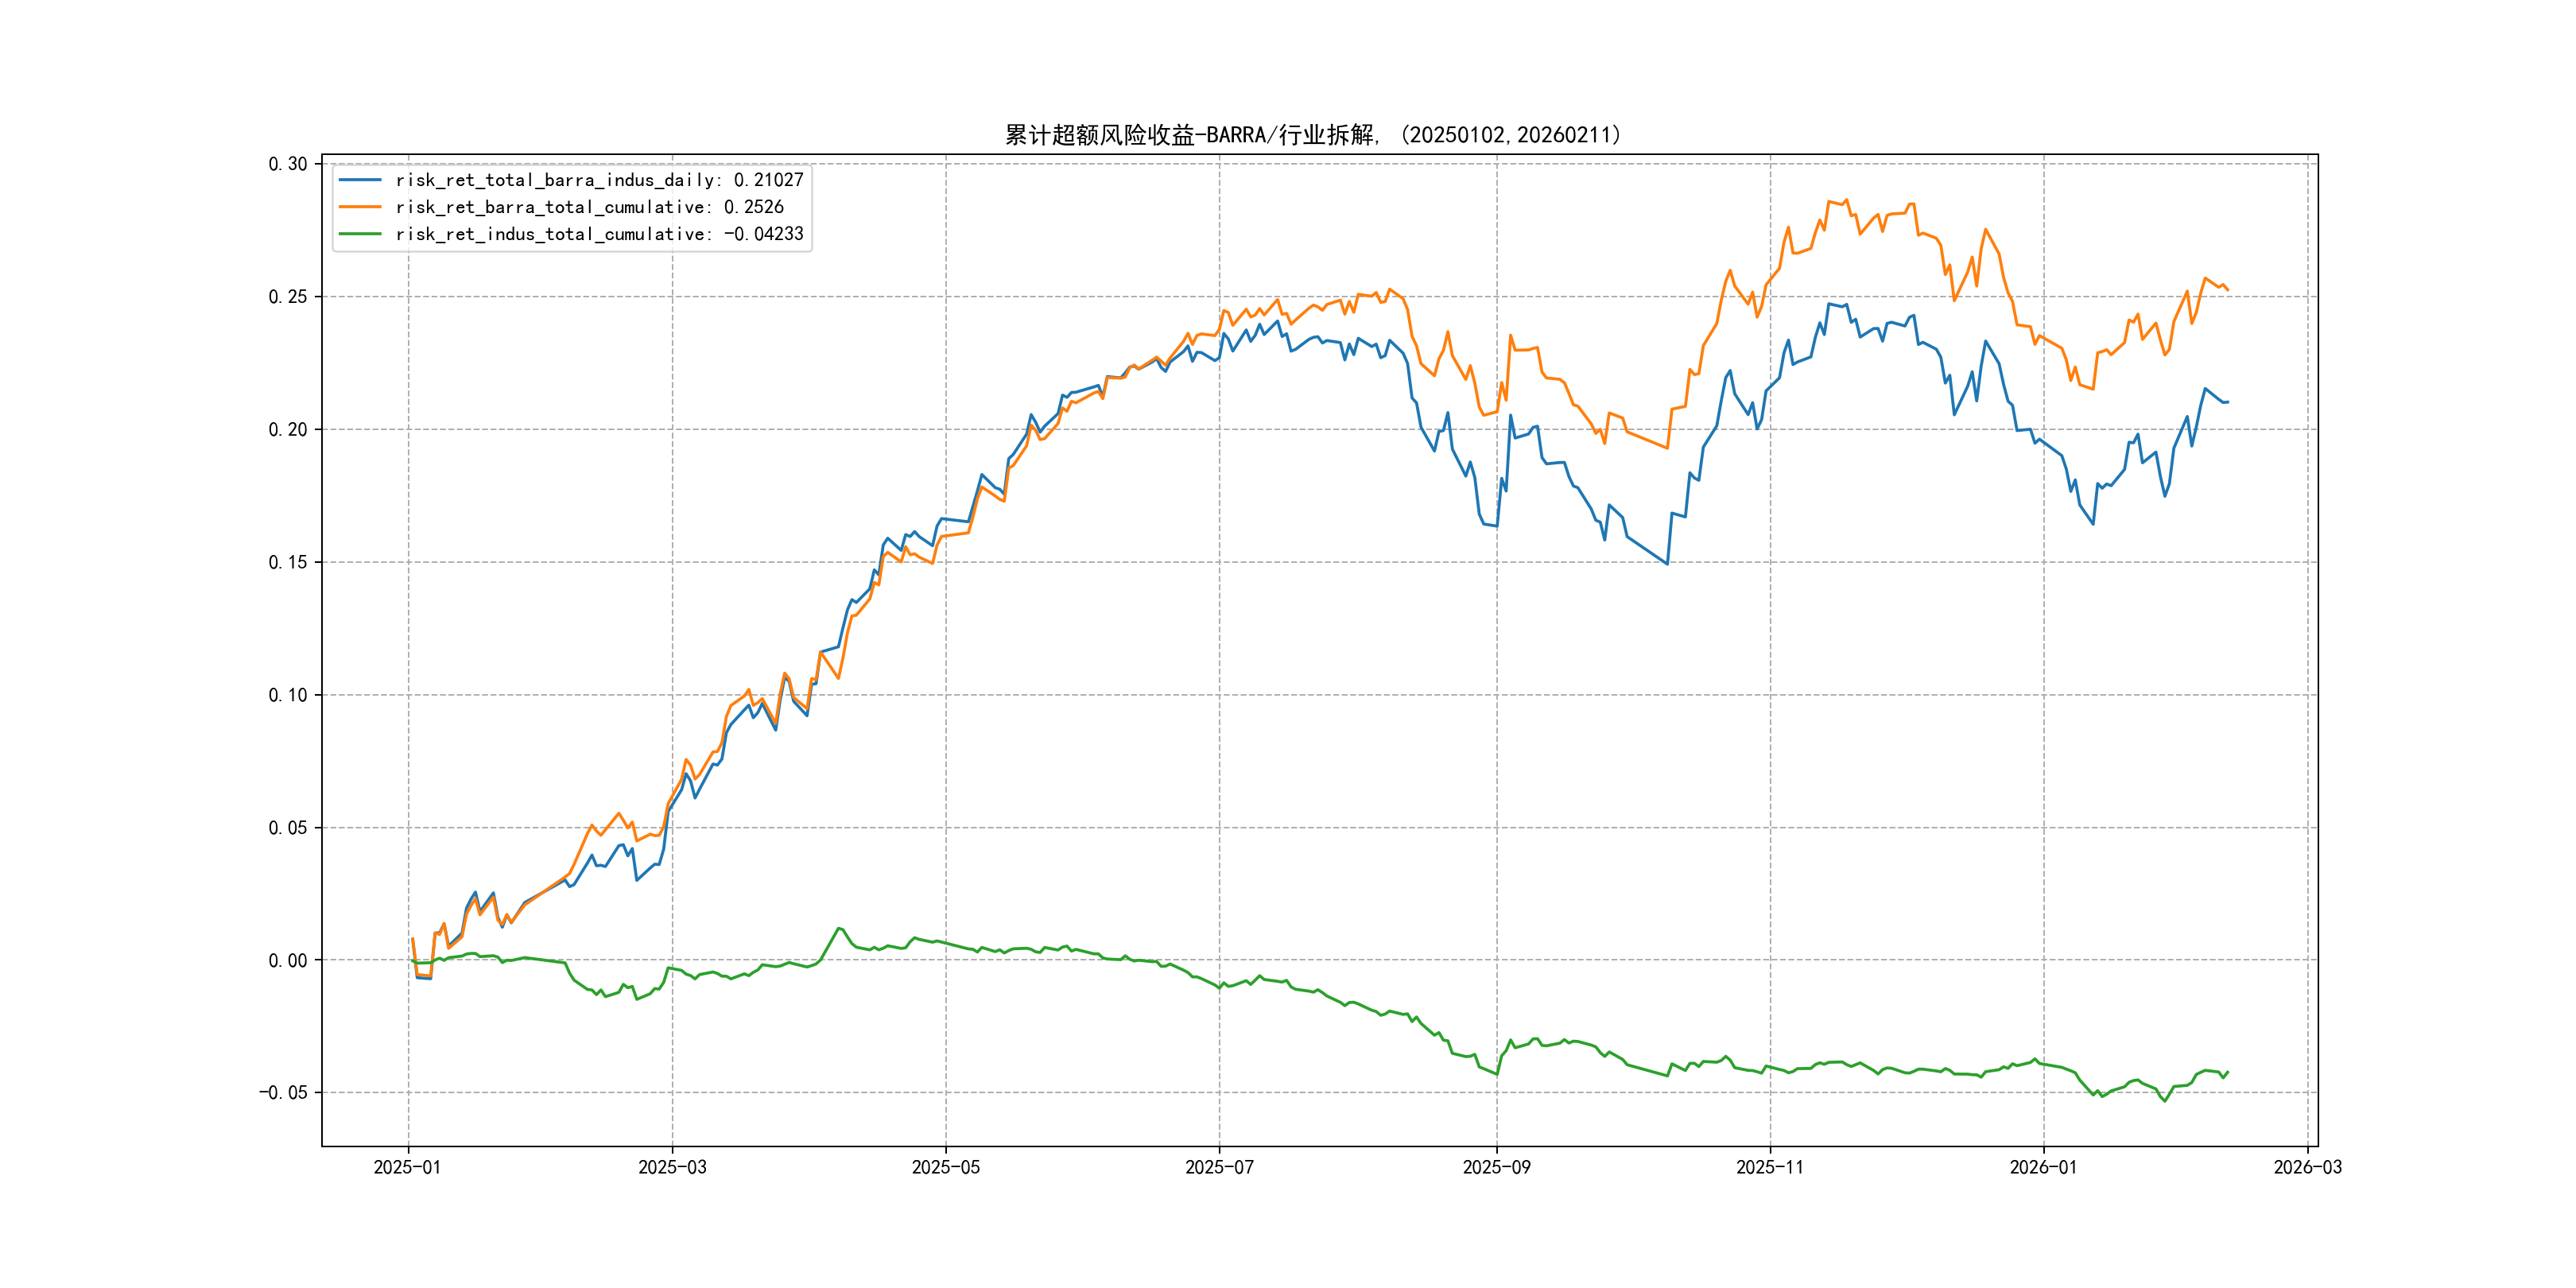Screen dimensions: 2576x1288
Task: Select the risk_ret_total_barra_indus_daily legend label
Action: click(x=599, y=180)
